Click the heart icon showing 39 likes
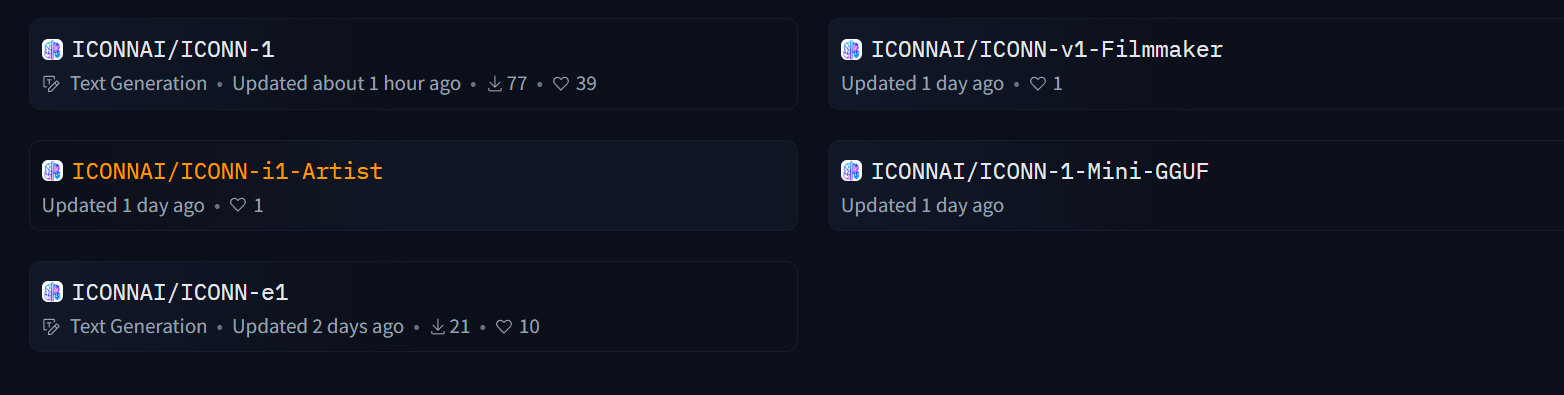Image resolution: width=1564 pixels, height=395 pixels. [x=561, y=84]
